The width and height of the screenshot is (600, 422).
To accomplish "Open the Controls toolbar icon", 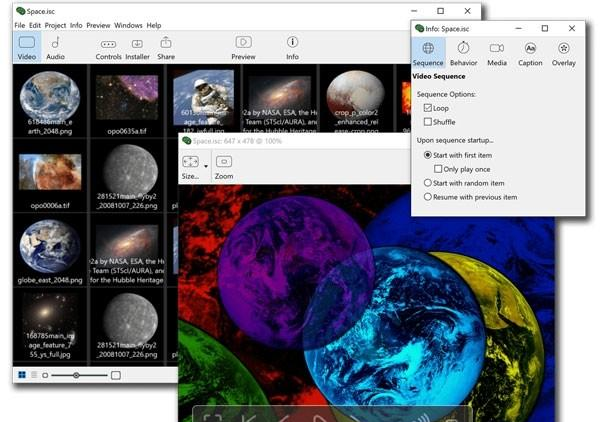I will pos(108,44).
